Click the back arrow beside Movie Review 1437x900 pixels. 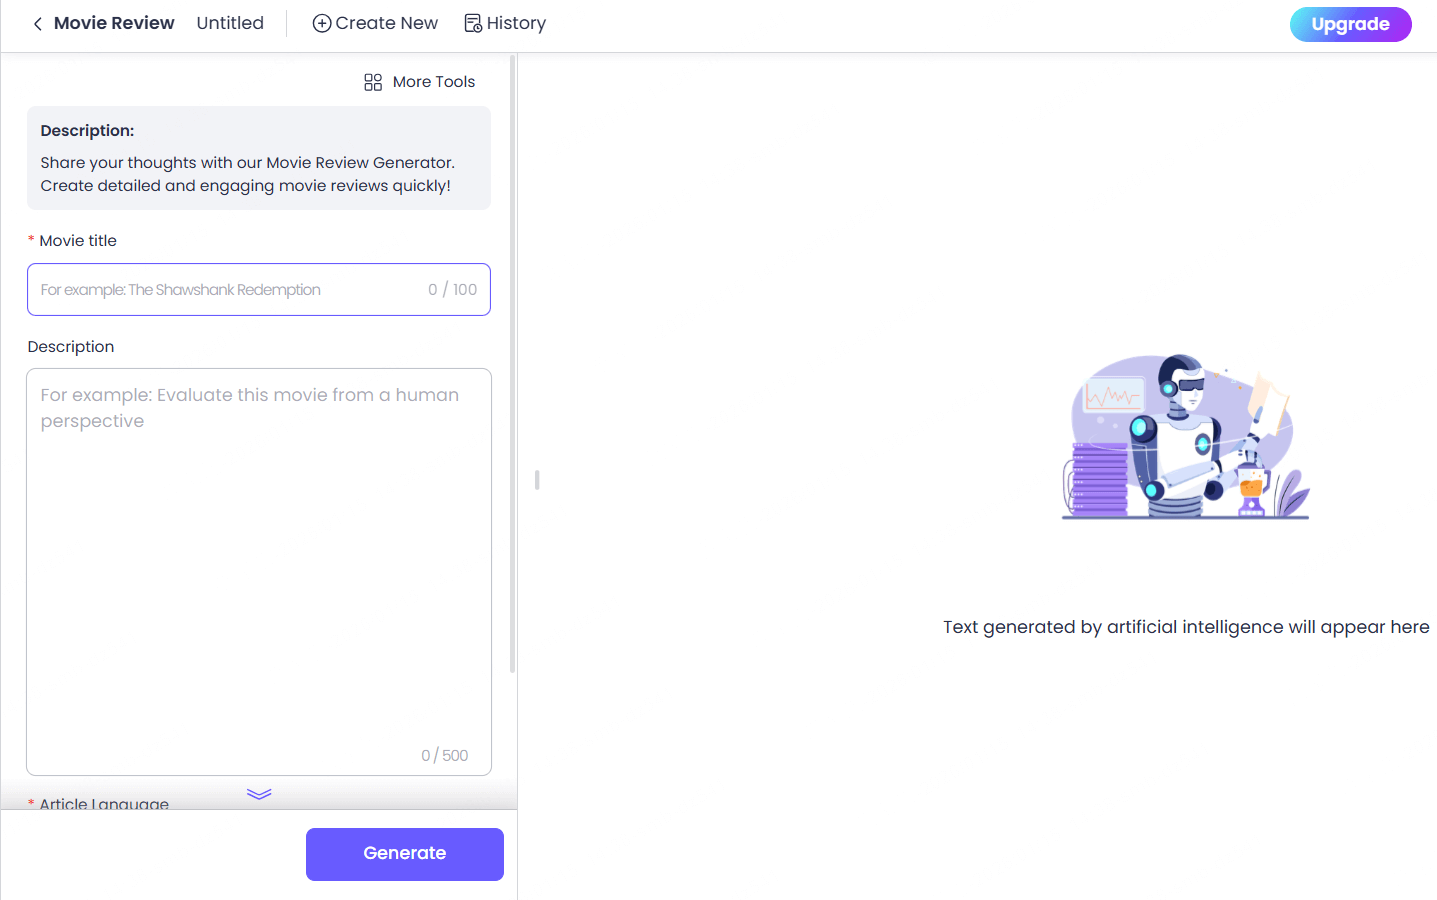click(x=37, y=24)
